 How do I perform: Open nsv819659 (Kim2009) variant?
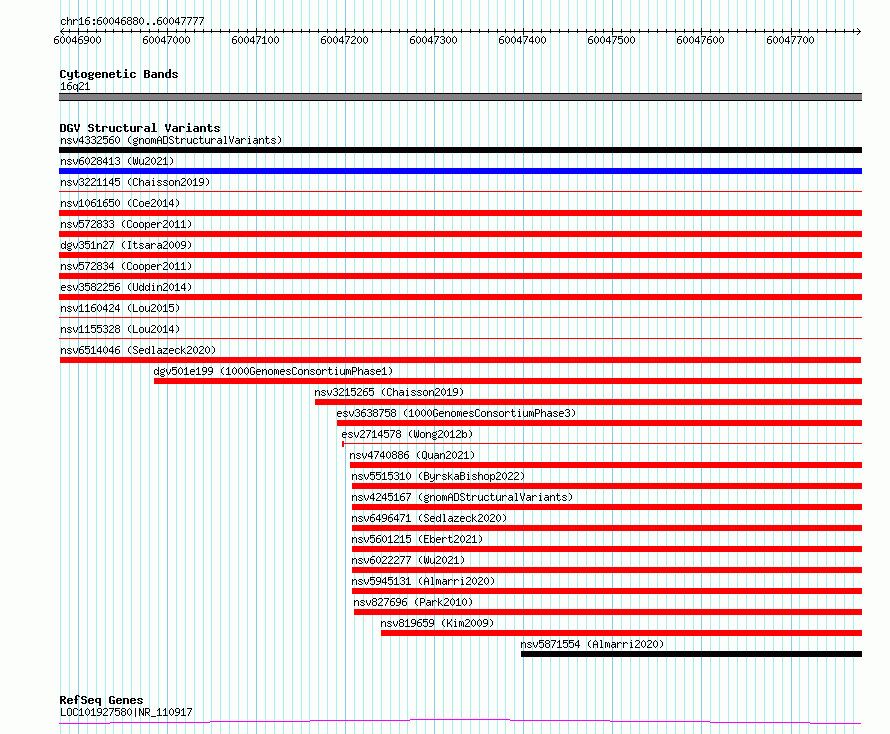(437, 623)
